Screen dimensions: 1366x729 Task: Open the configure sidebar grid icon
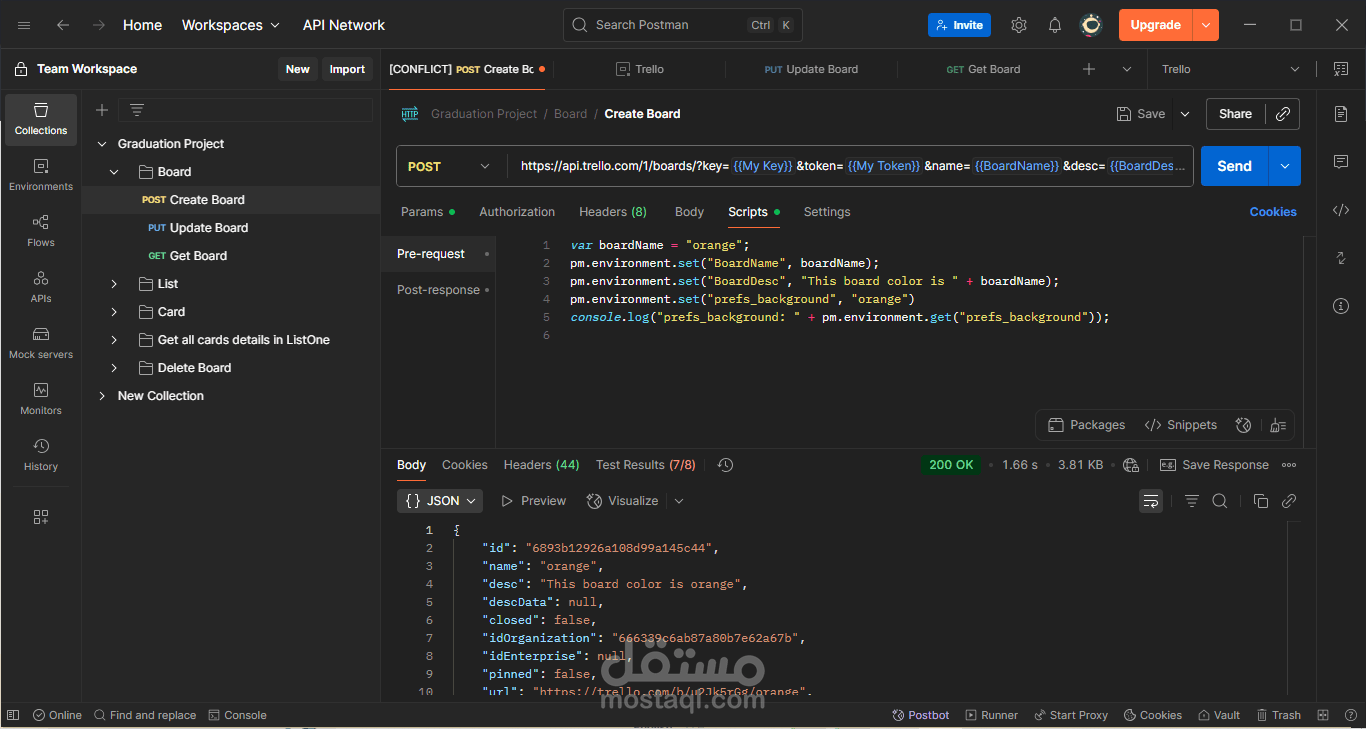[41, 517]
